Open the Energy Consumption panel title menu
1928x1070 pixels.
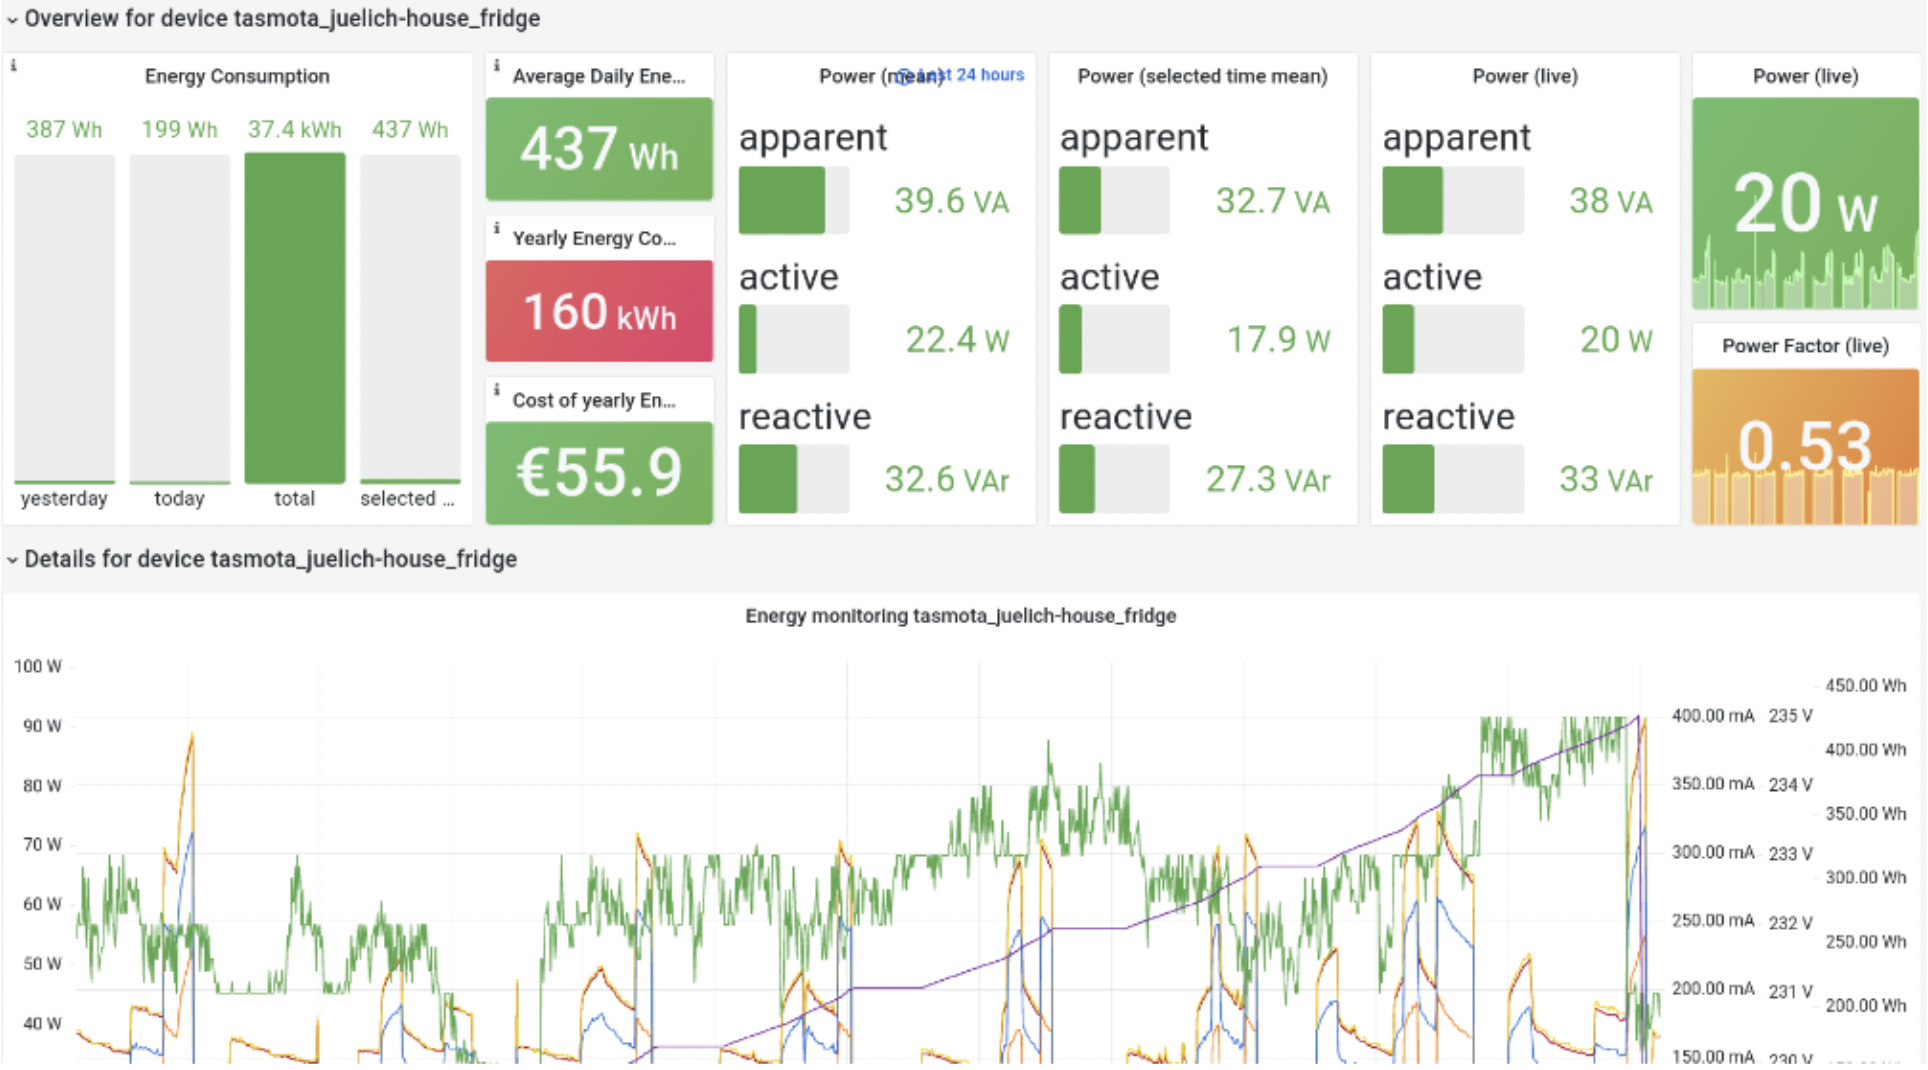coord(237,76)
